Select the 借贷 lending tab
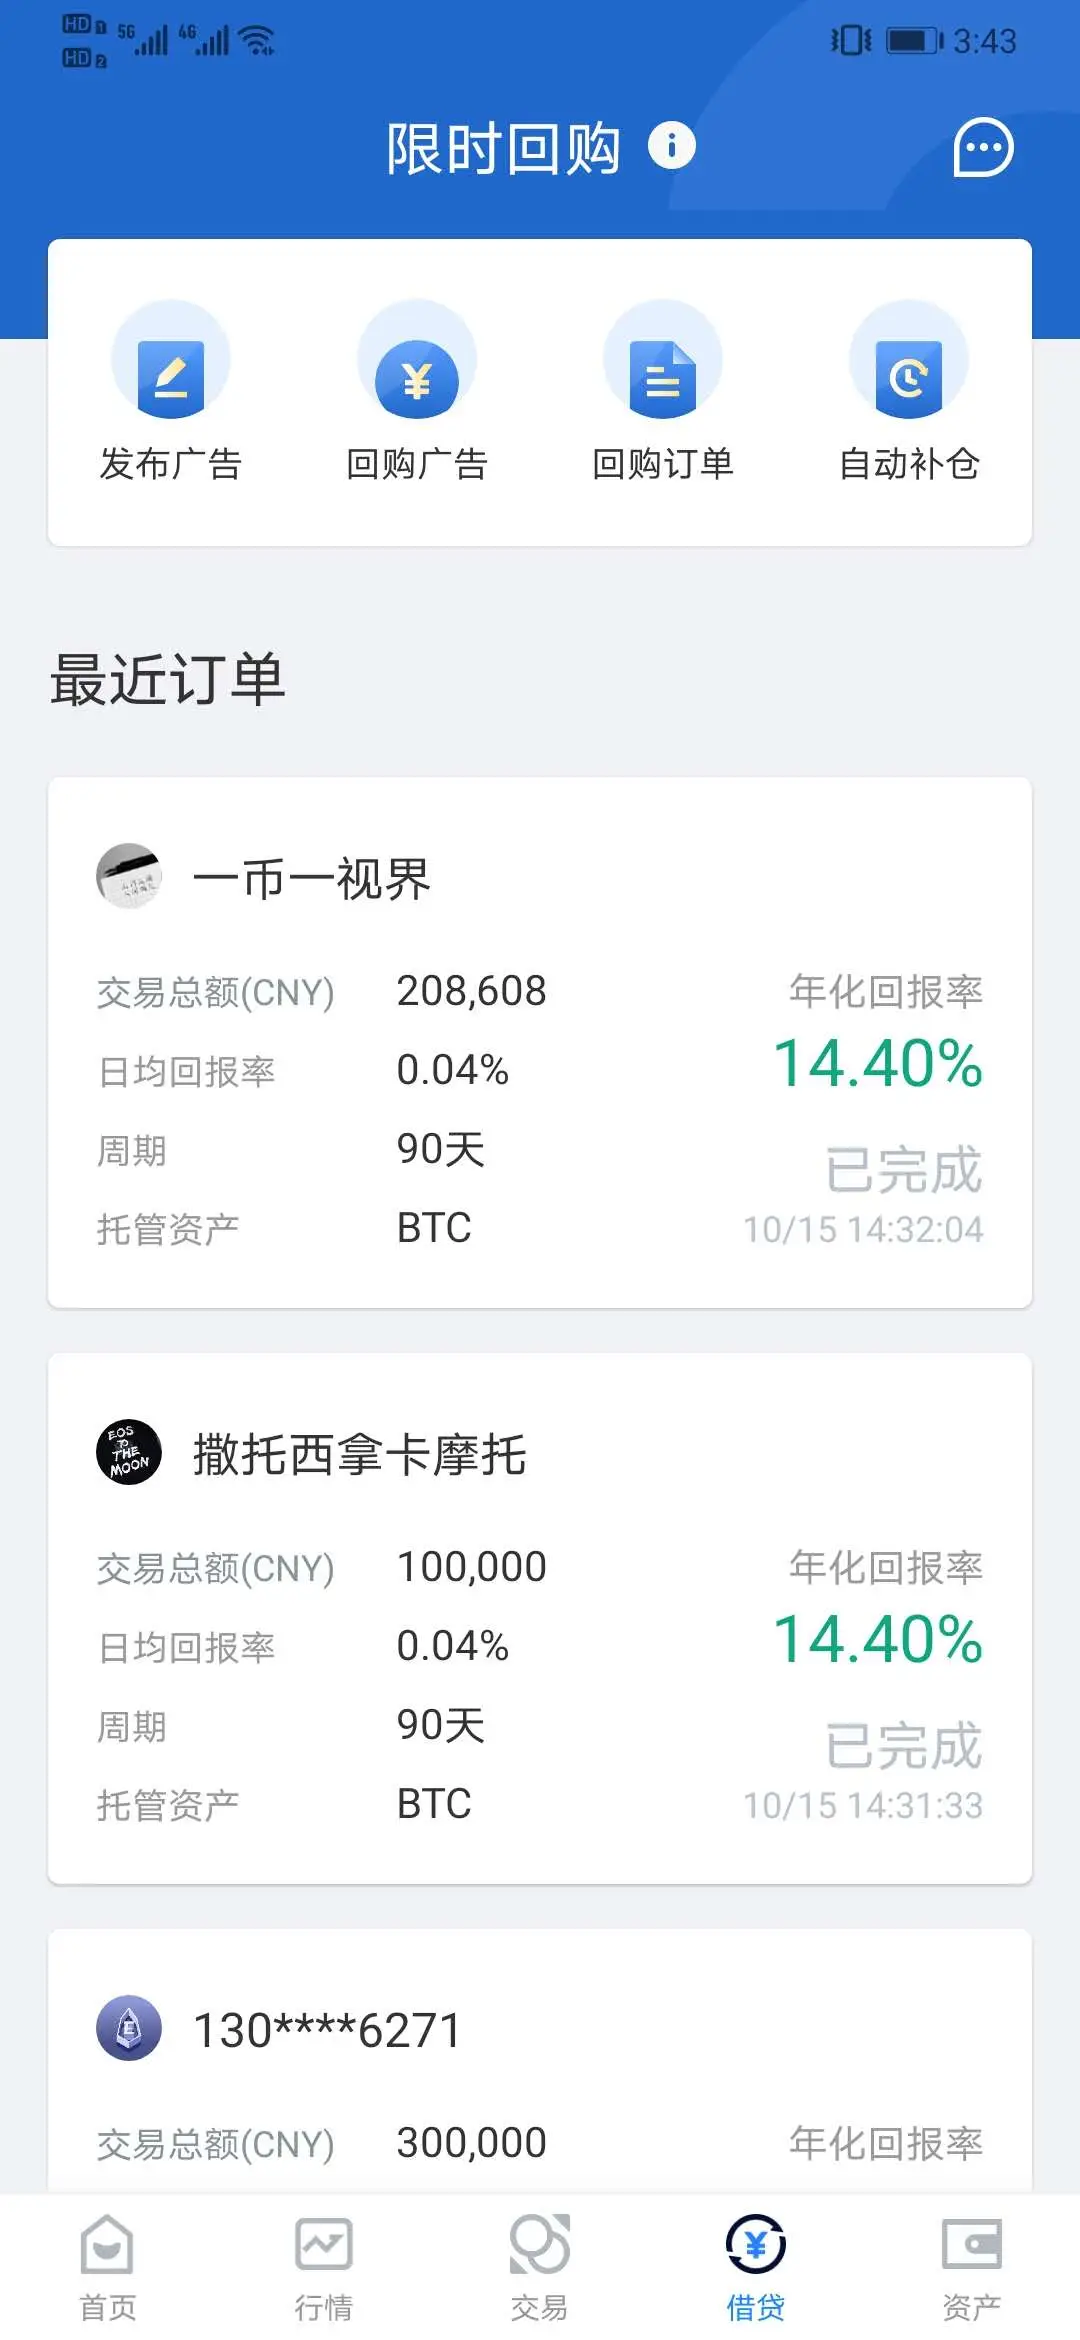The image size is (1080, 2340). [756, 2266]
